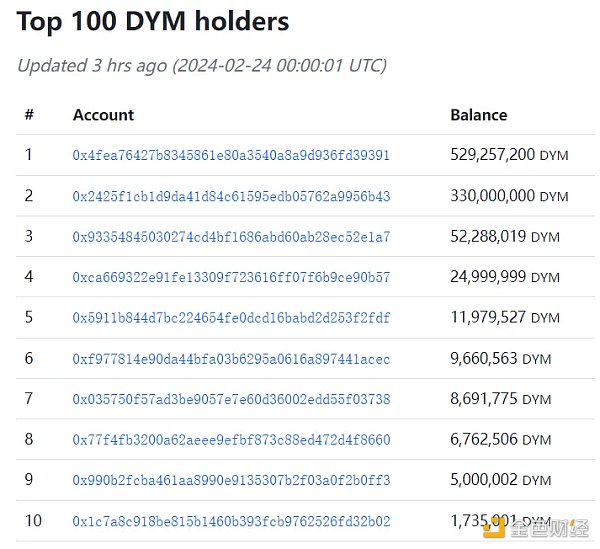This screenshot has width=600, height=549.
Task: Select the 330,000,000 DYM balance value
Action: (508, 196)
